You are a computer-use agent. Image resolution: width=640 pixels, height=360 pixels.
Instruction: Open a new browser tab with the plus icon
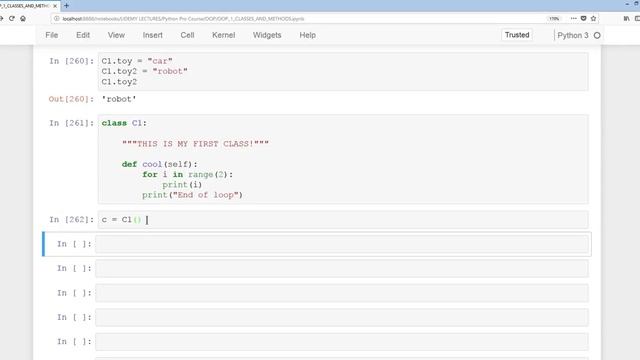67,6
